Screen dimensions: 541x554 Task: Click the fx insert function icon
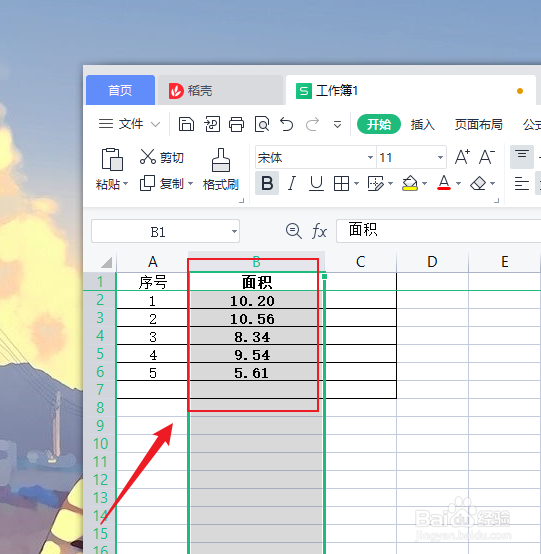point(319,231)
